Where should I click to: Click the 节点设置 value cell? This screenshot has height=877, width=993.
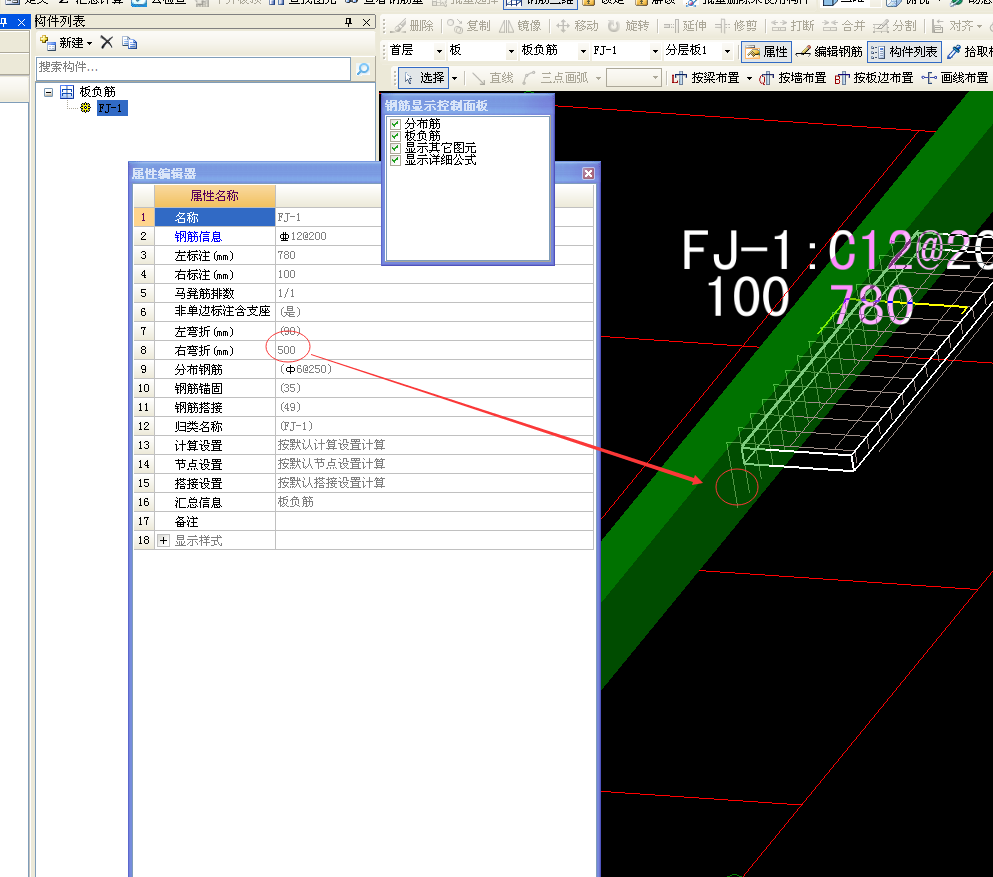point(434,464)
